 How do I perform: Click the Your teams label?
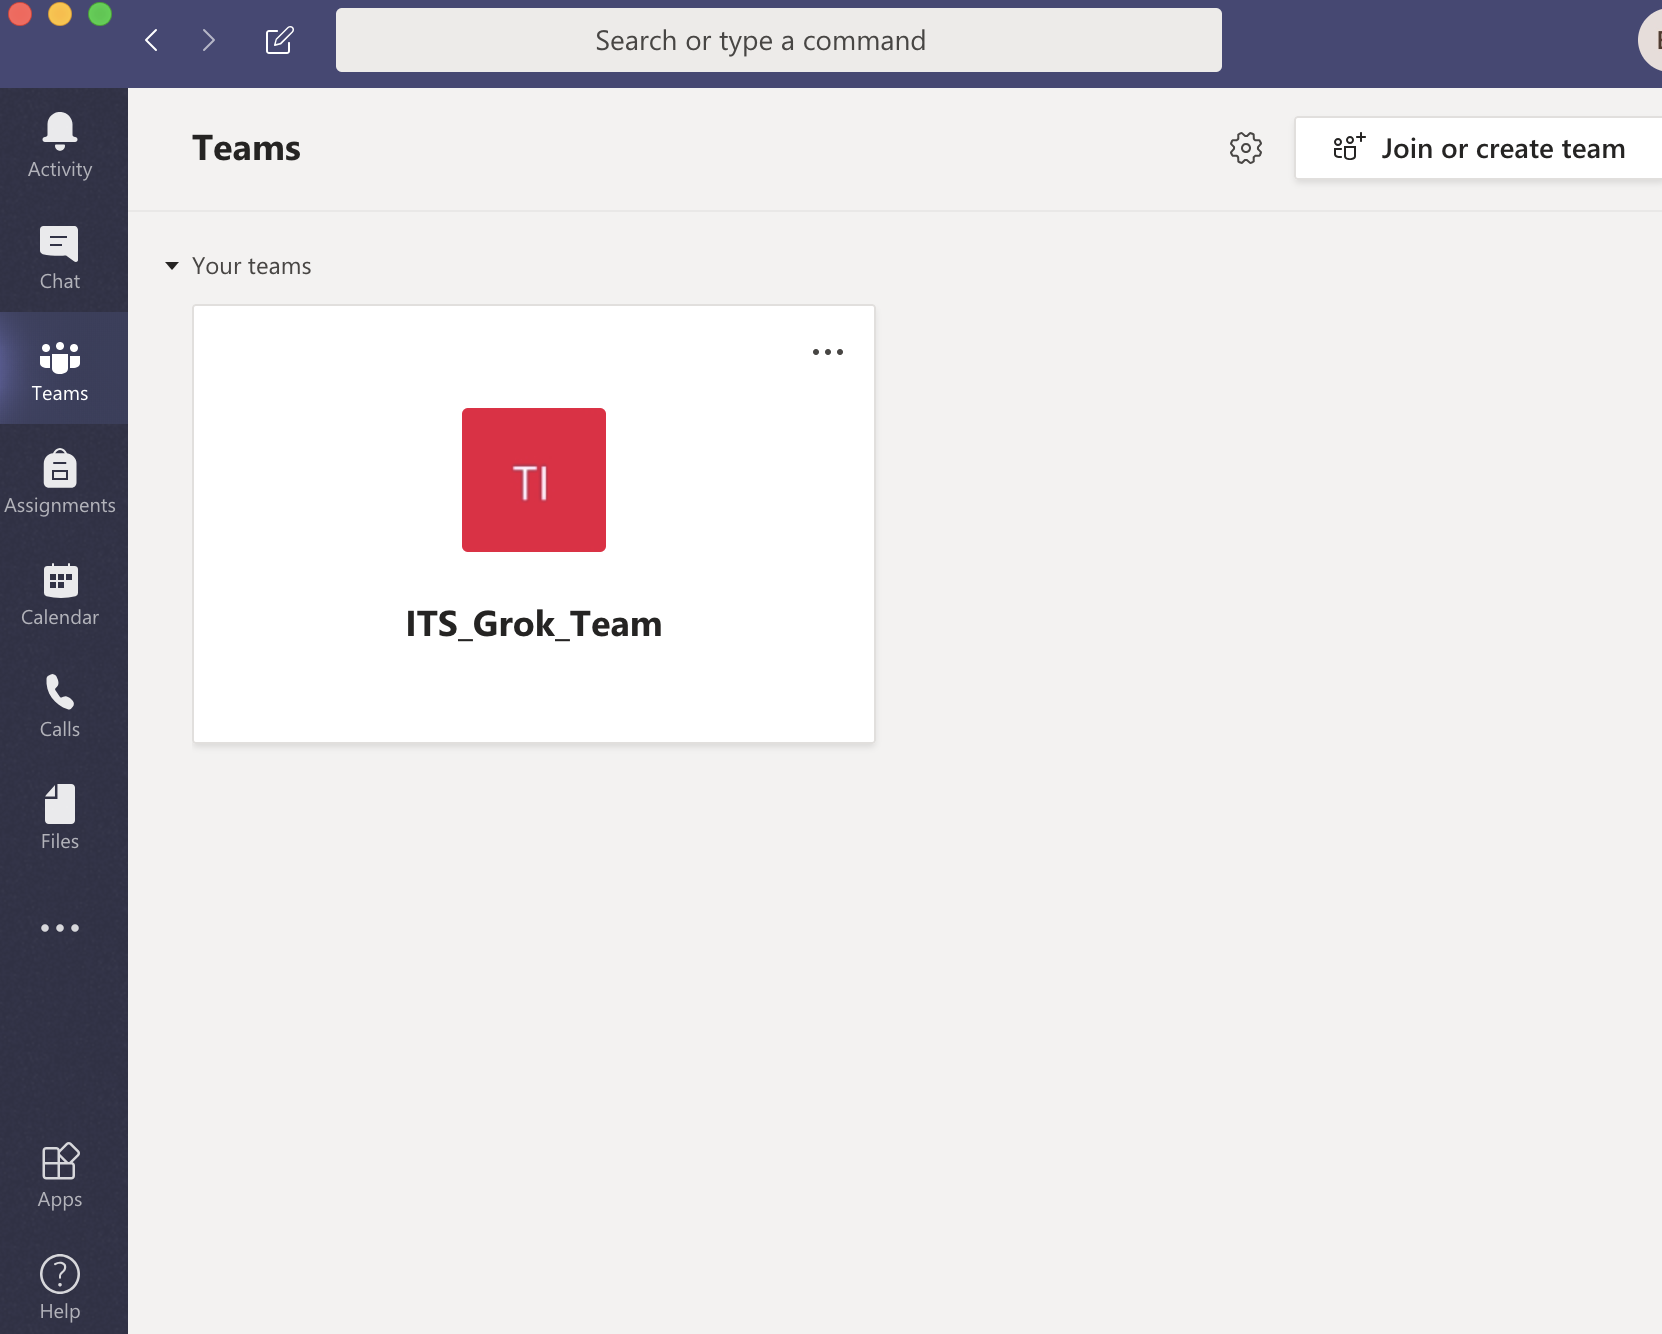252,266
